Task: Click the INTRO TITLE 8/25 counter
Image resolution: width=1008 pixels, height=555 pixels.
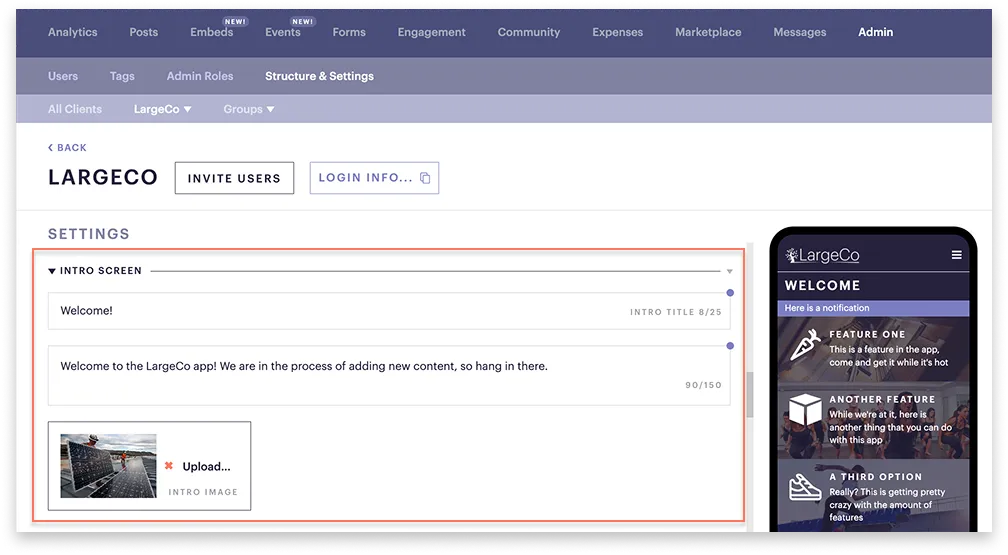Action: point(676,312)
